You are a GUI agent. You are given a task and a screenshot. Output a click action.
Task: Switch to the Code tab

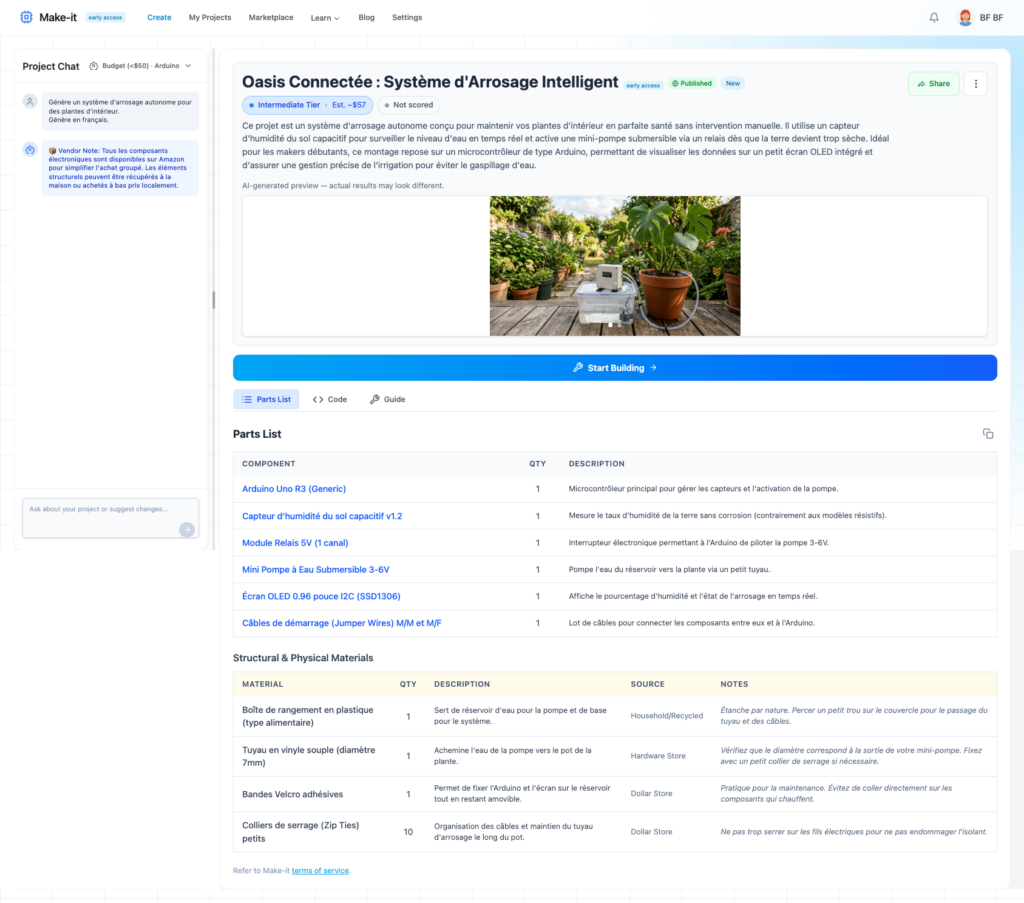tap(330, 399)
